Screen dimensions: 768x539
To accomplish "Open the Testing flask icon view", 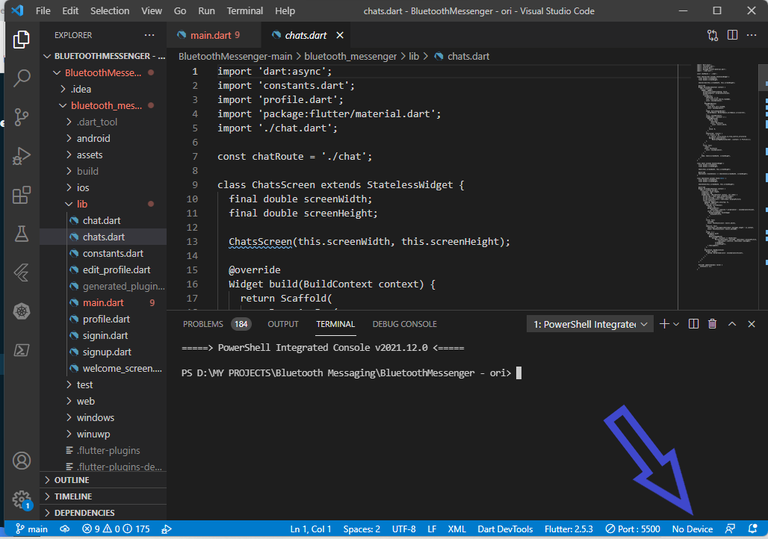I will (21, 234).
